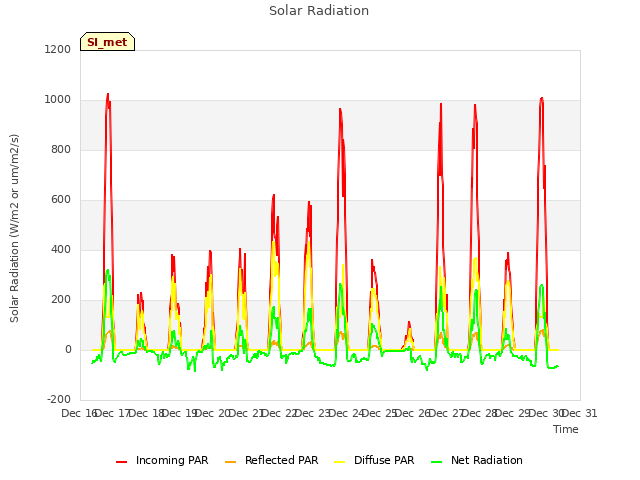Click the 1200 y-axis tick label
Viewport: 640px width, 480px height.
tap(58, 49)
